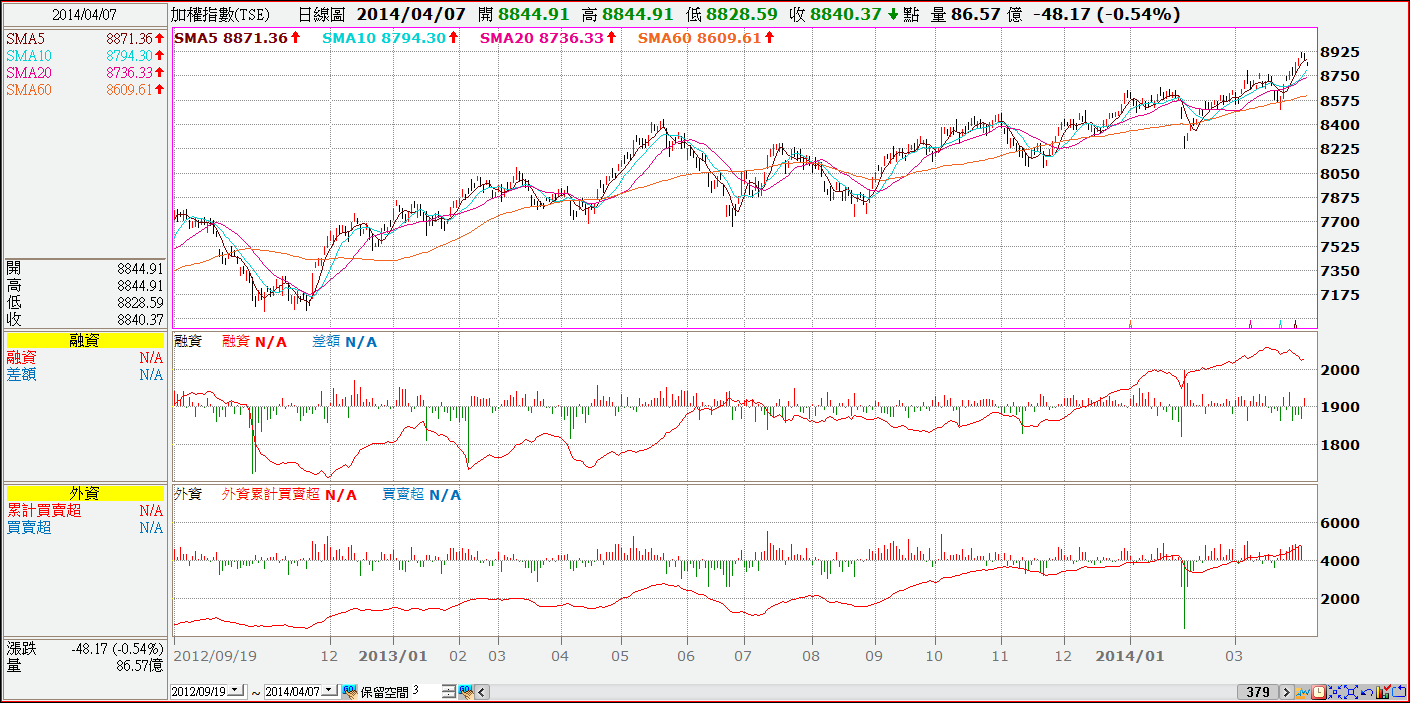Open the bar chart indicator settings icon

click(1383, 692)
